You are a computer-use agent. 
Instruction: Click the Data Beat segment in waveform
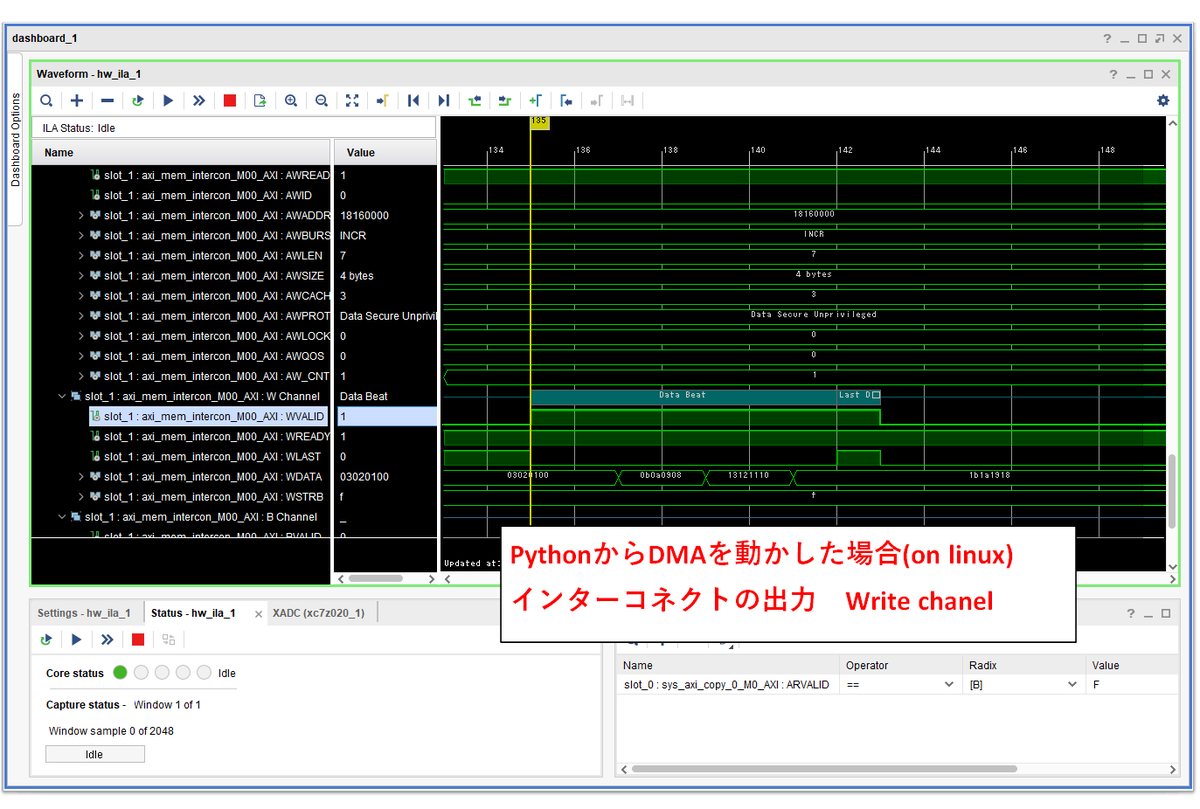tap(683, 395)
